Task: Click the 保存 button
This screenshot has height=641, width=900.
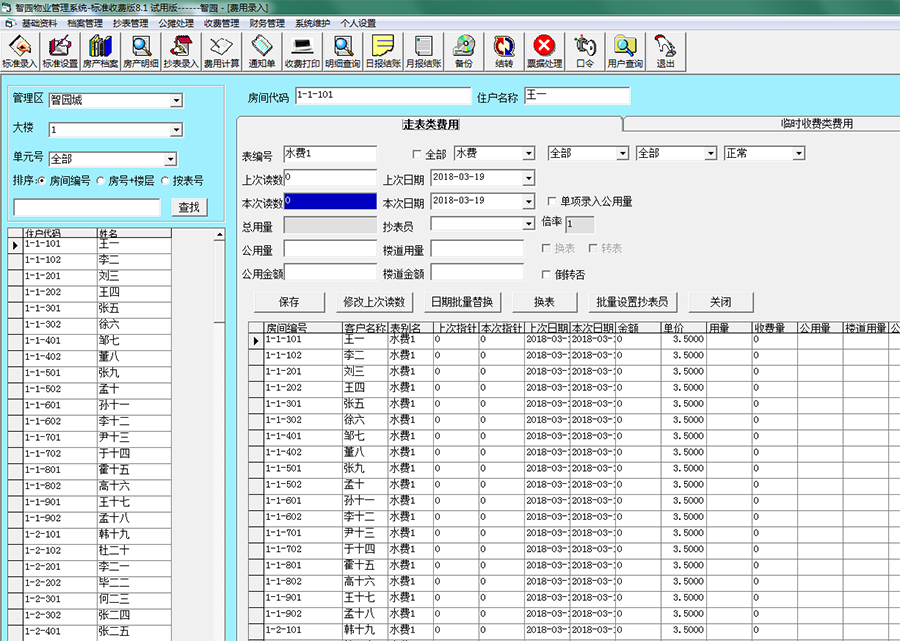Action: coord(289,302)
